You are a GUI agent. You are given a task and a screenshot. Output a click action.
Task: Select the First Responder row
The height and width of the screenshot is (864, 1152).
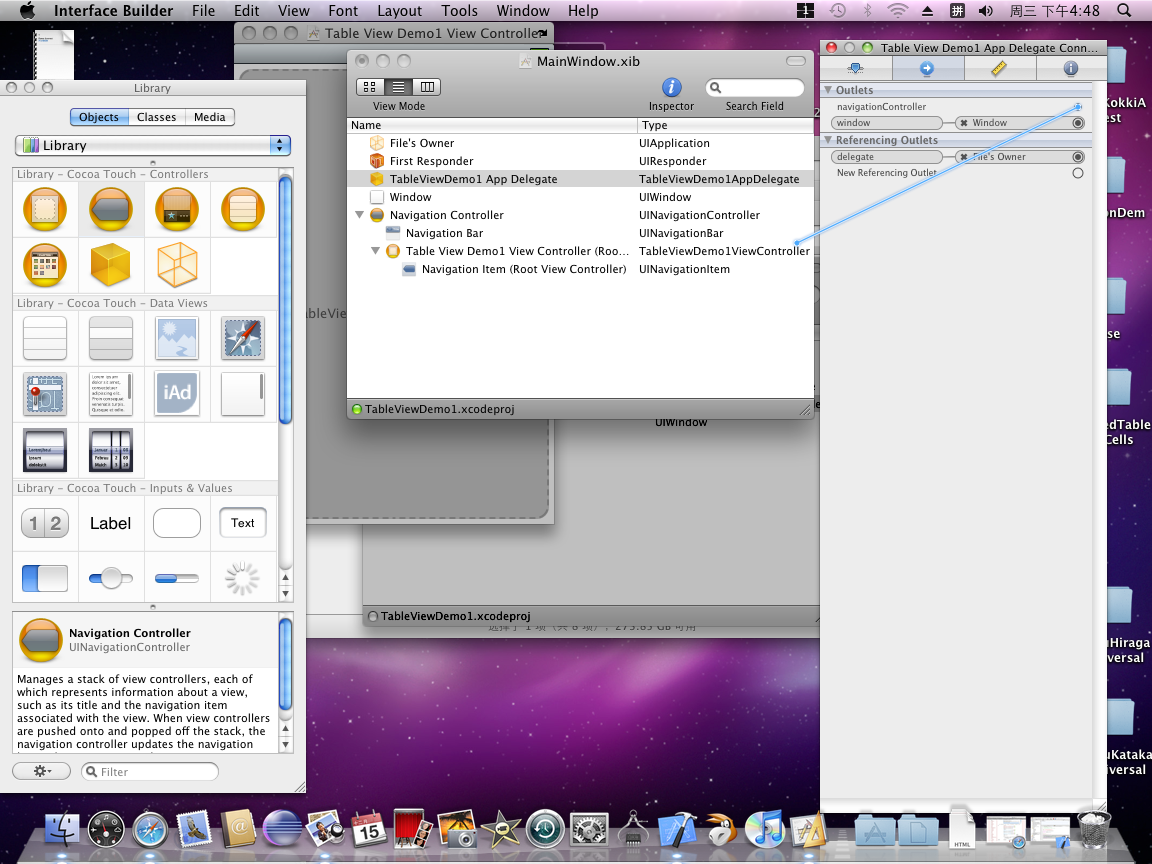580,161
